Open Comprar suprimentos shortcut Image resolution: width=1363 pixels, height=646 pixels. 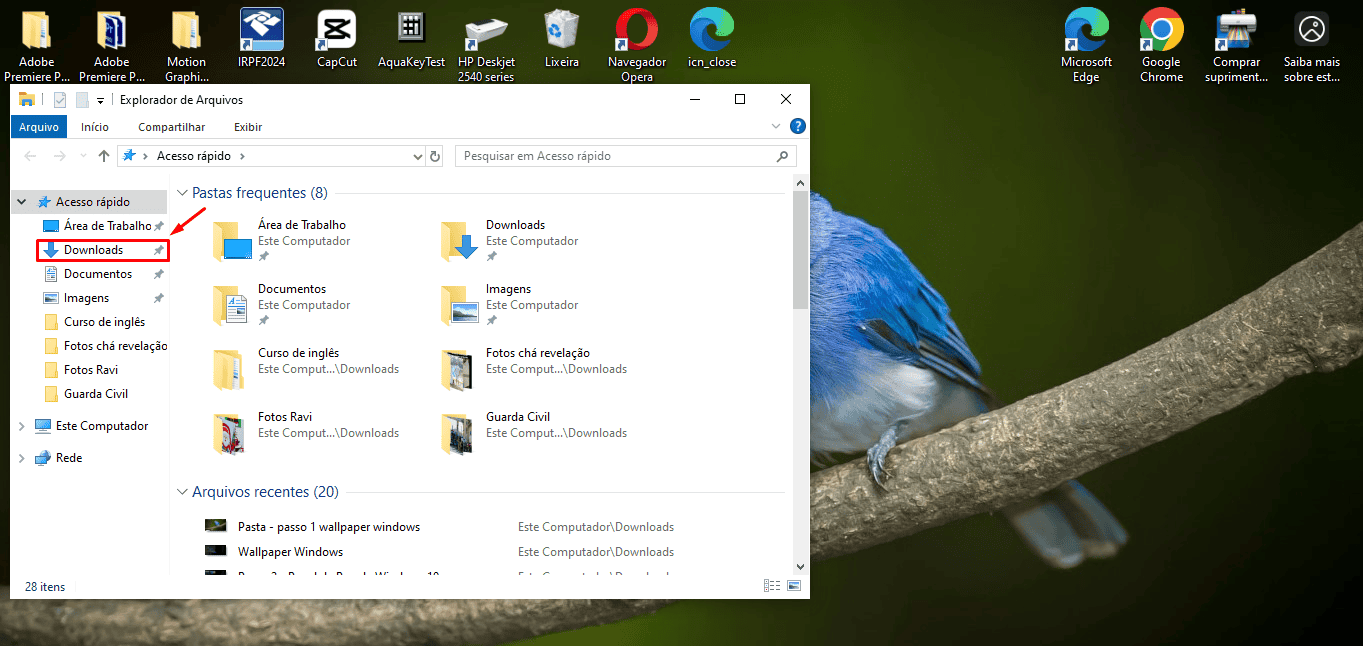coord(1237,45)
